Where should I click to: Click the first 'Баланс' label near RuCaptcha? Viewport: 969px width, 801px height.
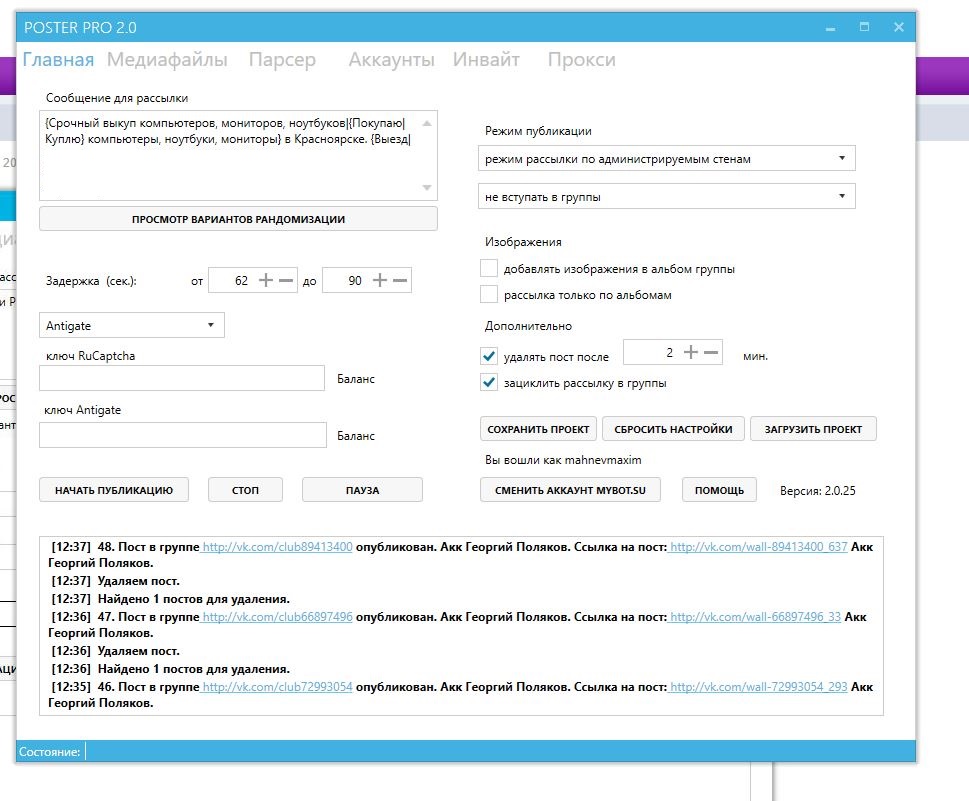356,379
